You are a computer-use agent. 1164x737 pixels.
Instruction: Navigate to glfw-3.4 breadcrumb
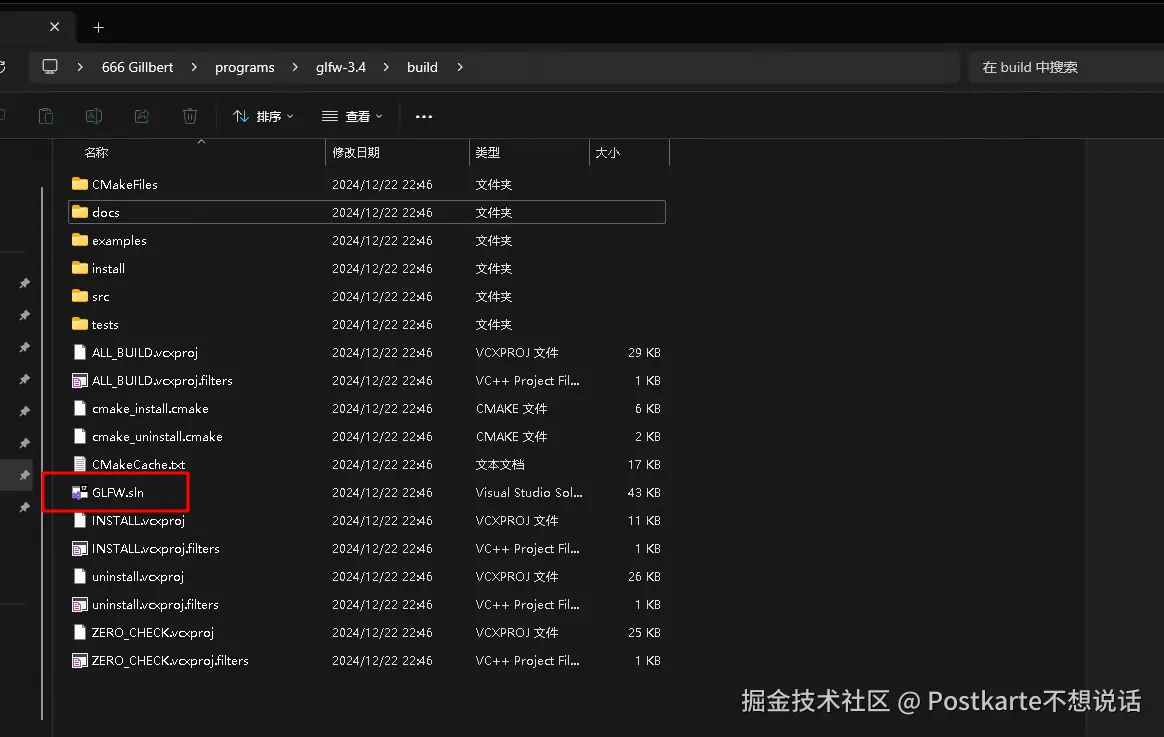click(341, 67)
